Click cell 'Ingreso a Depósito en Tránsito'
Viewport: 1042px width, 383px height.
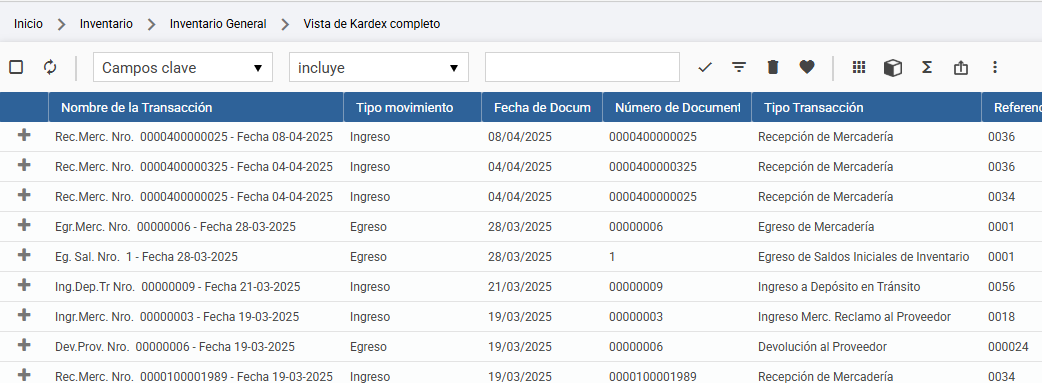click(x=839, y=287)
